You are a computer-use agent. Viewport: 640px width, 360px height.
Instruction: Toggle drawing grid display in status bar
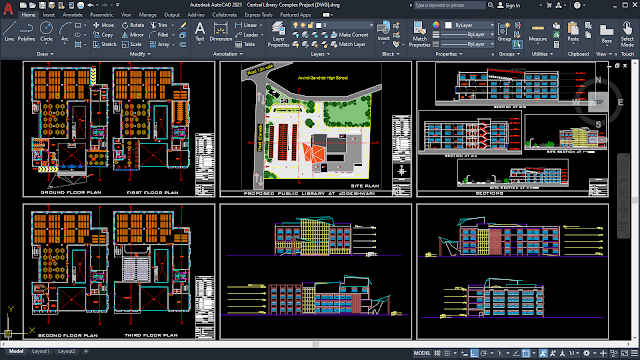pyautogui.click(x=437, y=353)
